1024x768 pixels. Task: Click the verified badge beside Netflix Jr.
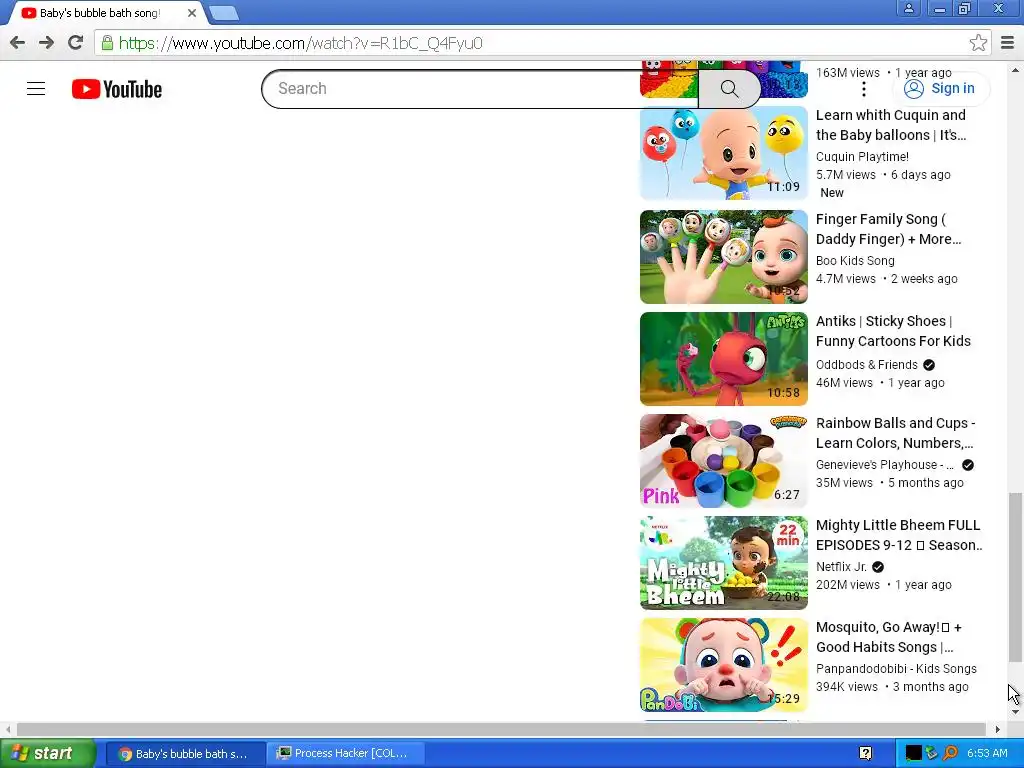(x=878, y=567)
